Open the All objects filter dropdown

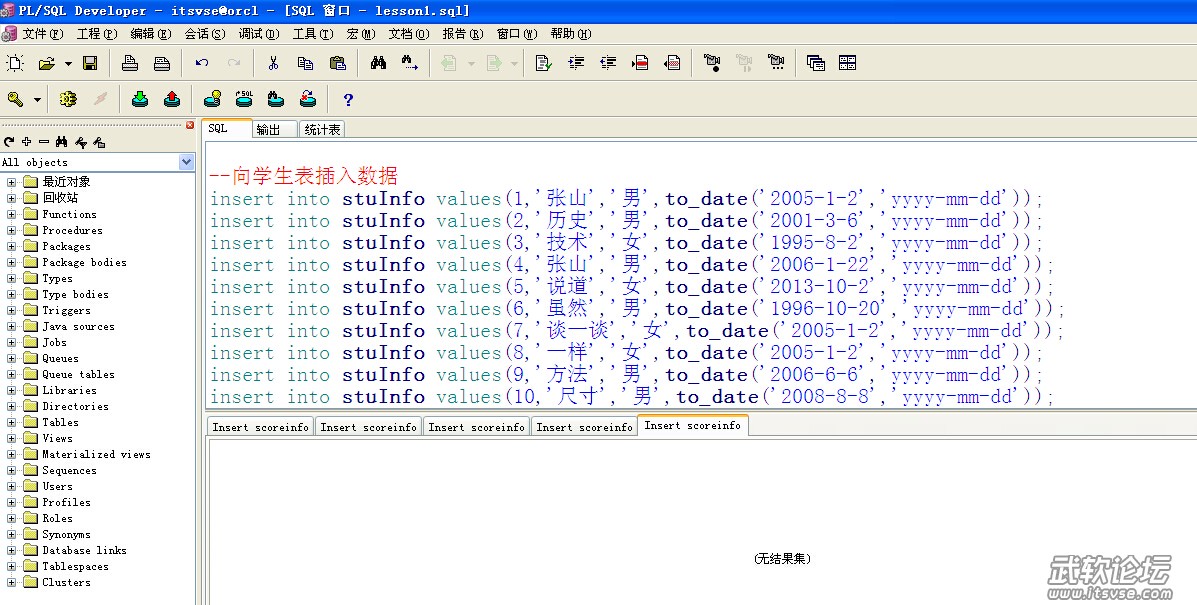[x=186, y=162]
